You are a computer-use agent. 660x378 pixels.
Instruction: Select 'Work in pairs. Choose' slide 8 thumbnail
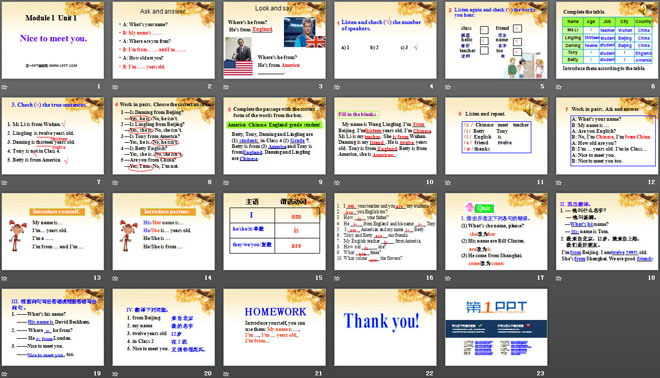(163, 136)
